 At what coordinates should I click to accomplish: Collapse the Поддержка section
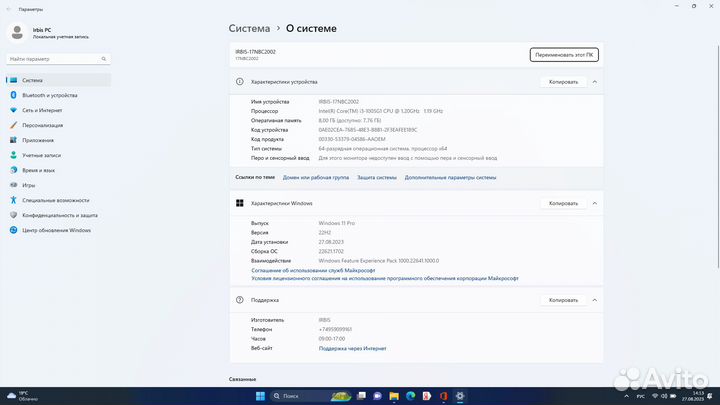coord(595,300)
